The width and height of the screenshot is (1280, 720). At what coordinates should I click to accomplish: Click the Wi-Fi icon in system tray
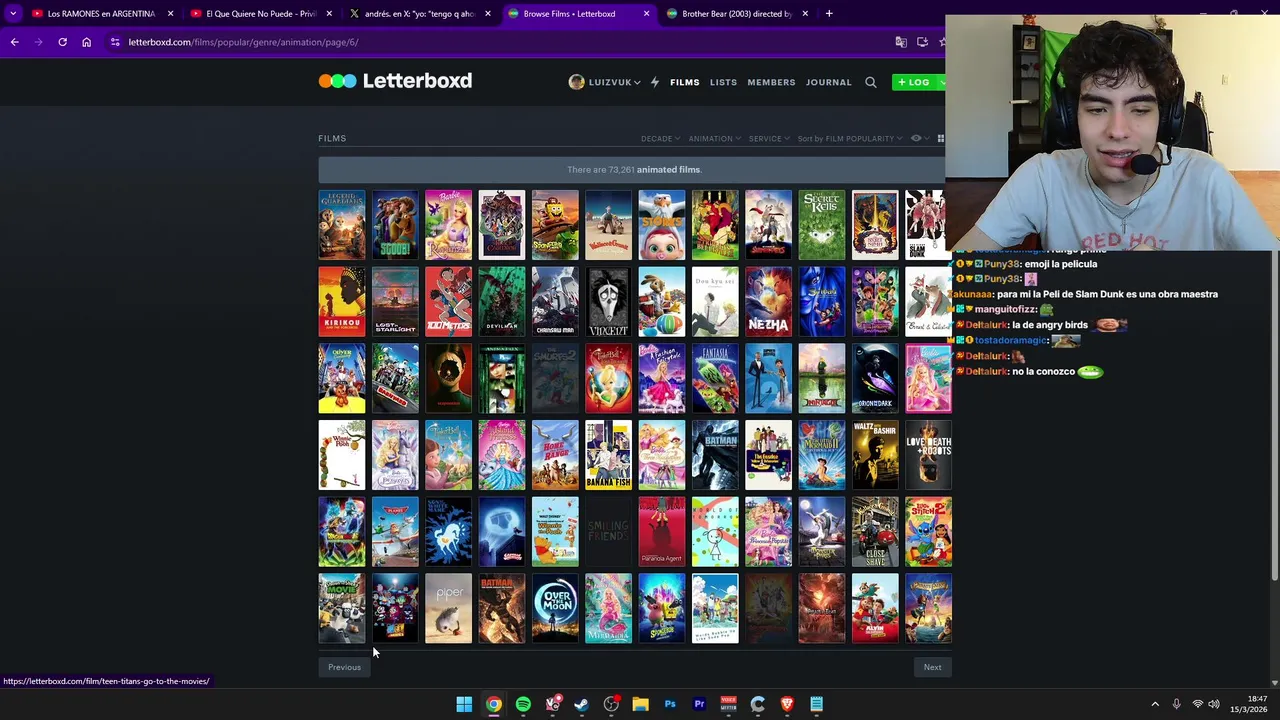[1197, 704]
